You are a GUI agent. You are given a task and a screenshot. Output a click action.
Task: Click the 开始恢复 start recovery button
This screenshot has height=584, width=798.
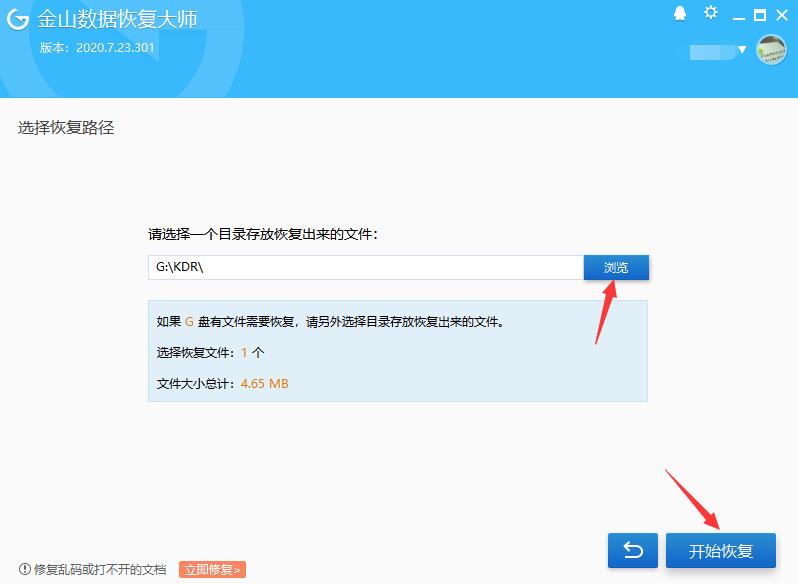(721, 551)
